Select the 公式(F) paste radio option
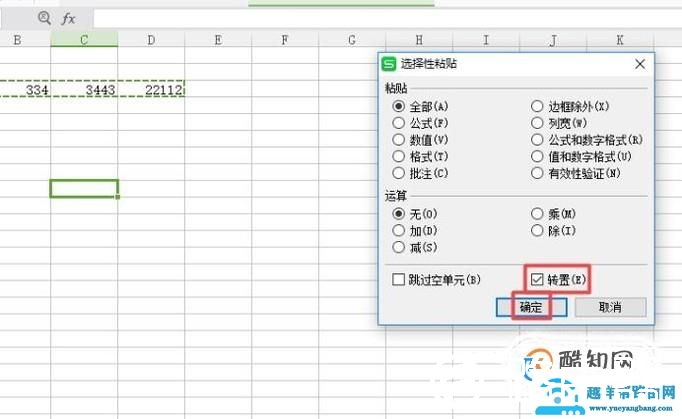Viewport: 682px width, 419px height. [x=398, y=123]
